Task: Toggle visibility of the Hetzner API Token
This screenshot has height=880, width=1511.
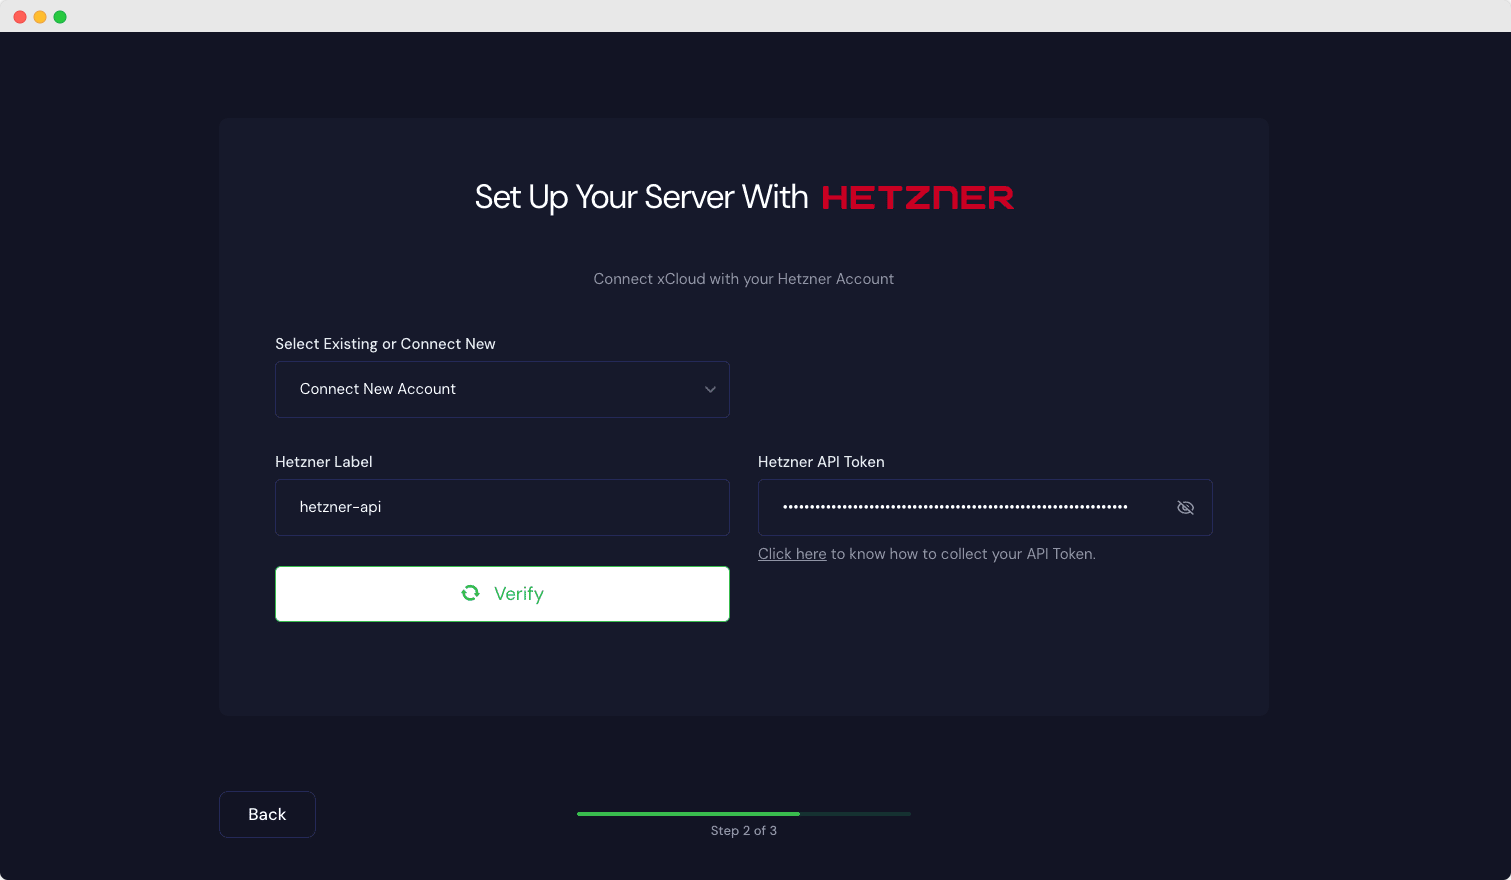Action: (x=1186, y=507)
